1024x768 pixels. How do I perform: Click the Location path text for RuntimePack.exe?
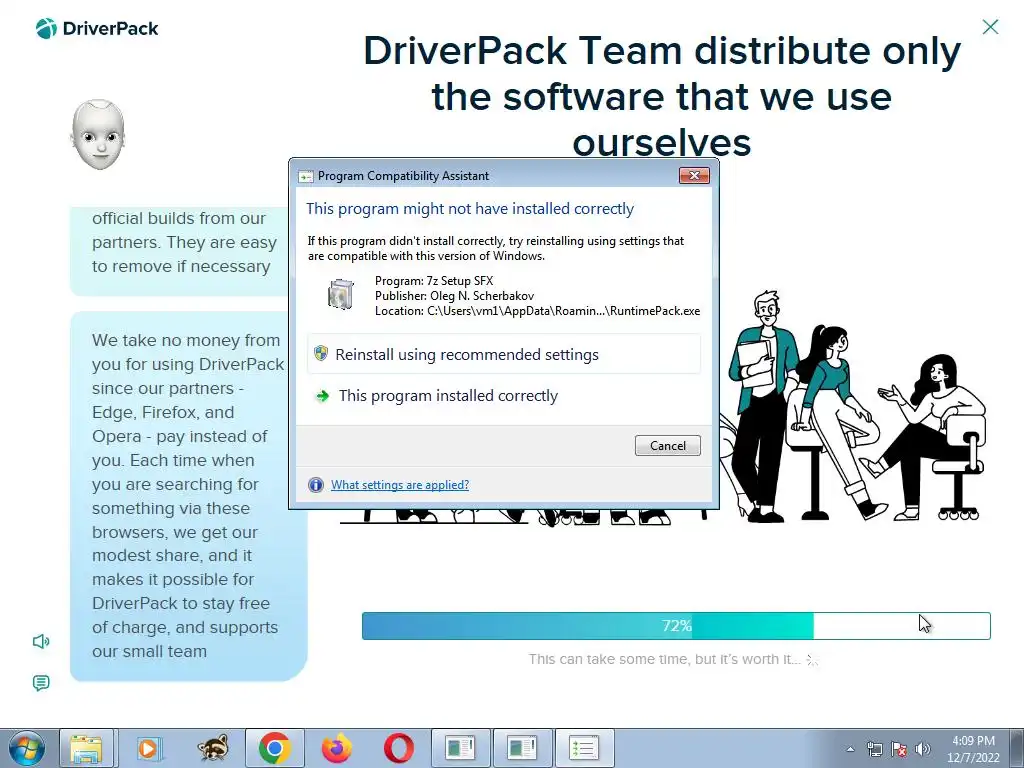pos(537,311)
